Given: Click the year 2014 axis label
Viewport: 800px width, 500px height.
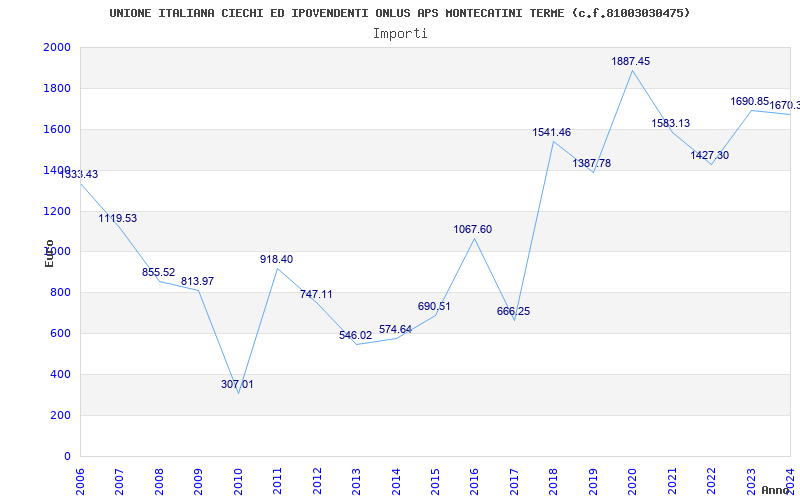Looking at the screenshot, I should [395, 481].
